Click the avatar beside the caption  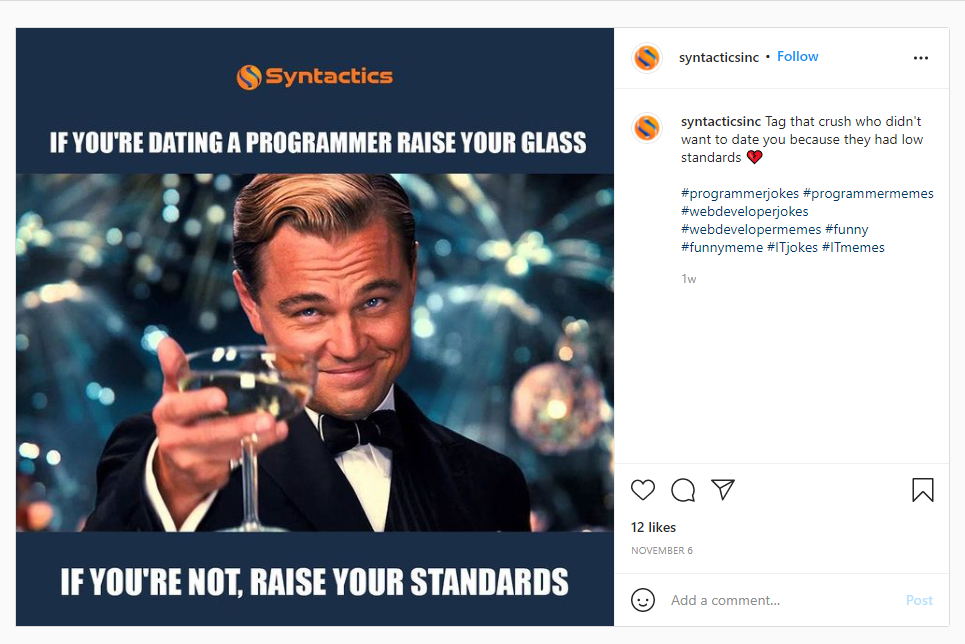coord(647,128)
